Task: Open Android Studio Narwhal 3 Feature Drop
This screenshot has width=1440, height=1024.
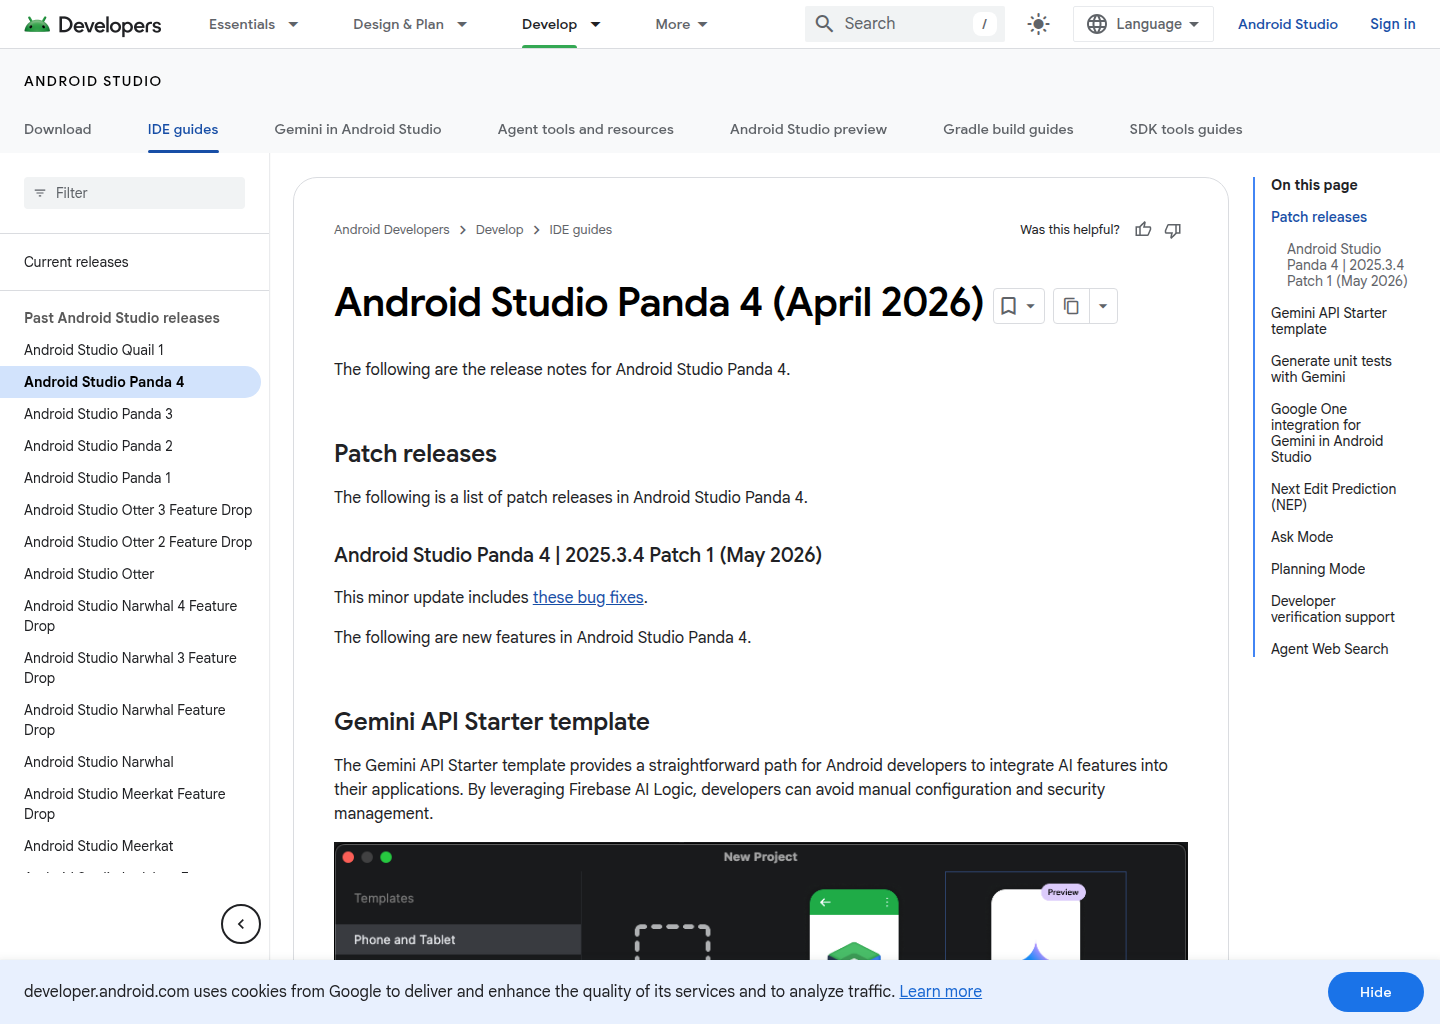Action: pos(131,668)
